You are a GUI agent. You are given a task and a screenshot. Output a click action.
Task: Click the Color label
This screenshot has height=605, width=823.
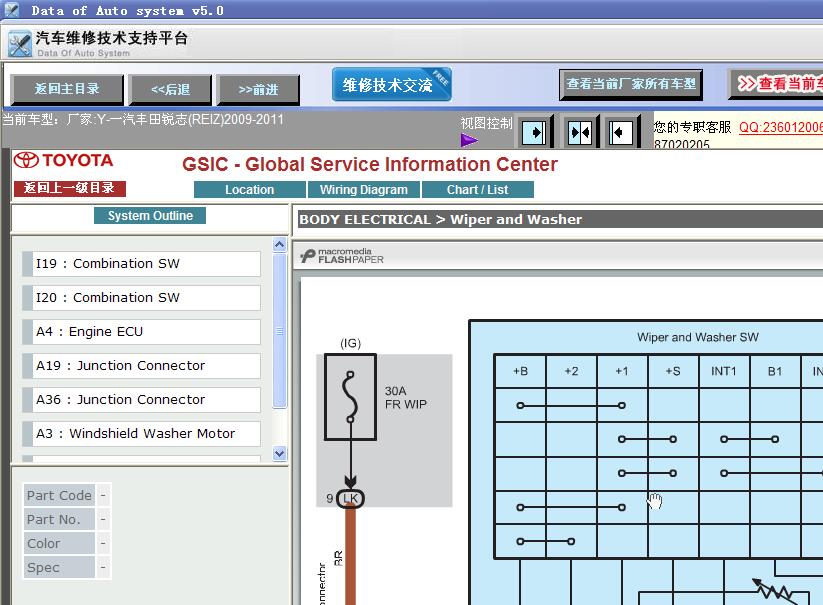coord(59,544)
